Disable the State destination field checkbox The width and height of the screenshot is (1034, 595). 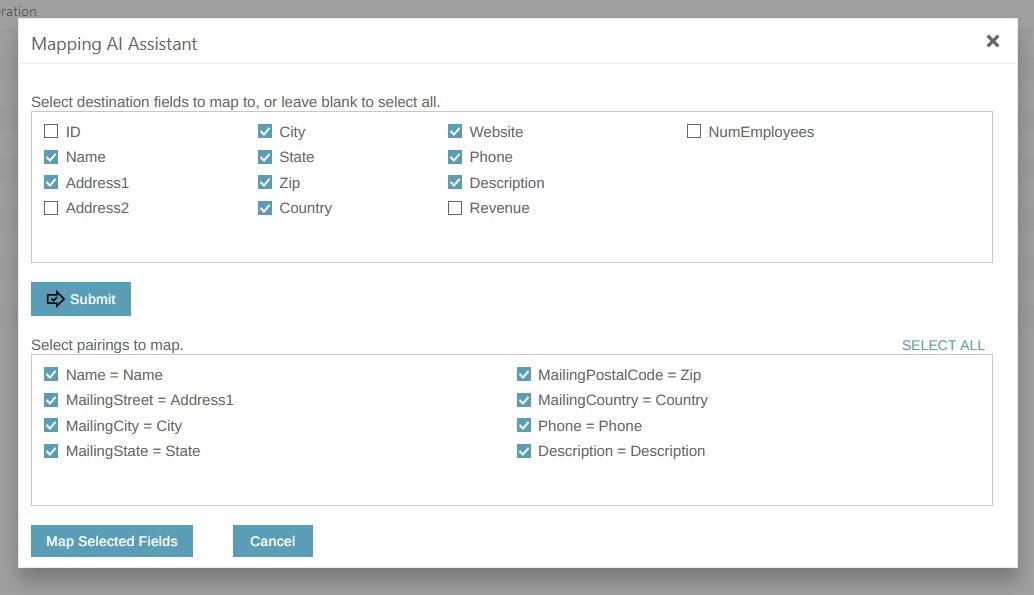[266, 156]
